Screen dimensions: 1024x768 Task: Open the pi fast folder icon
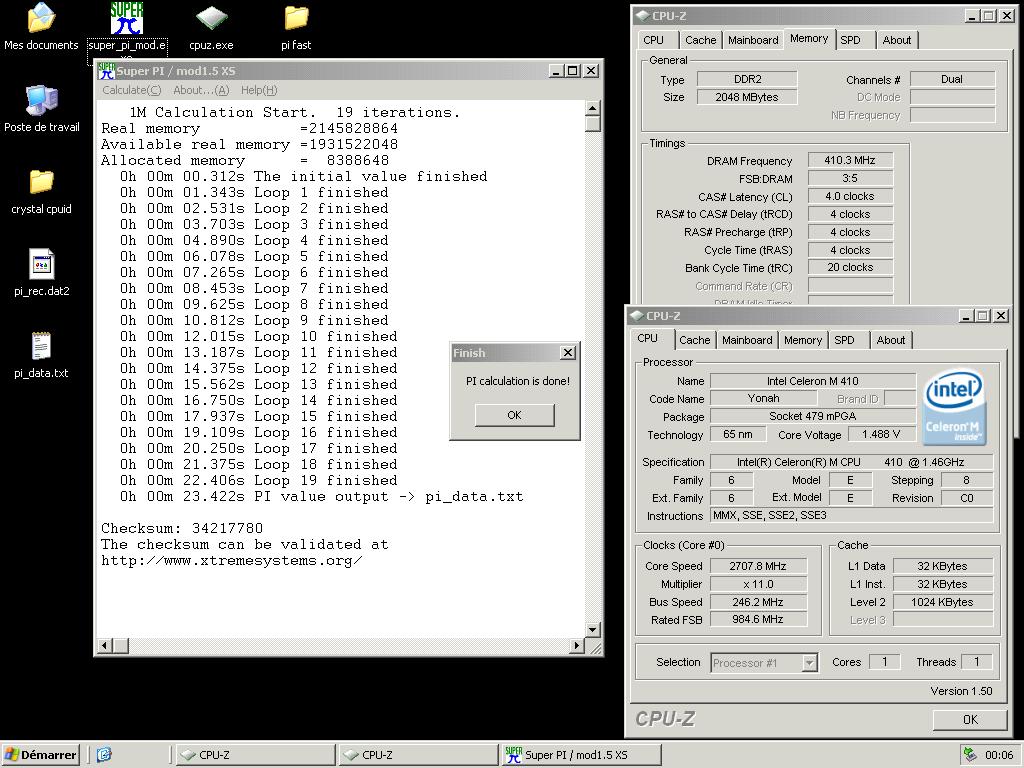[296, 26]
